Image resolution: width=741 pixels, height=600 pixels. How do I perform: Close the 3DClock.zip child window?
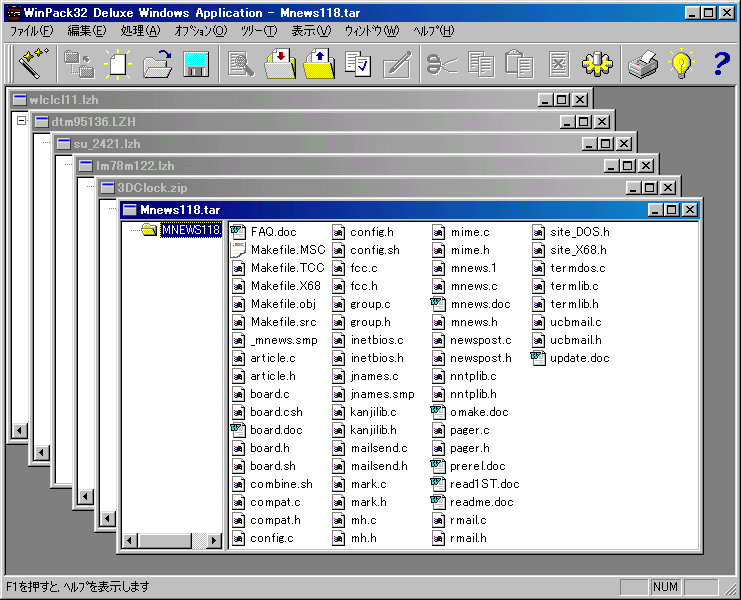[668, 188]
